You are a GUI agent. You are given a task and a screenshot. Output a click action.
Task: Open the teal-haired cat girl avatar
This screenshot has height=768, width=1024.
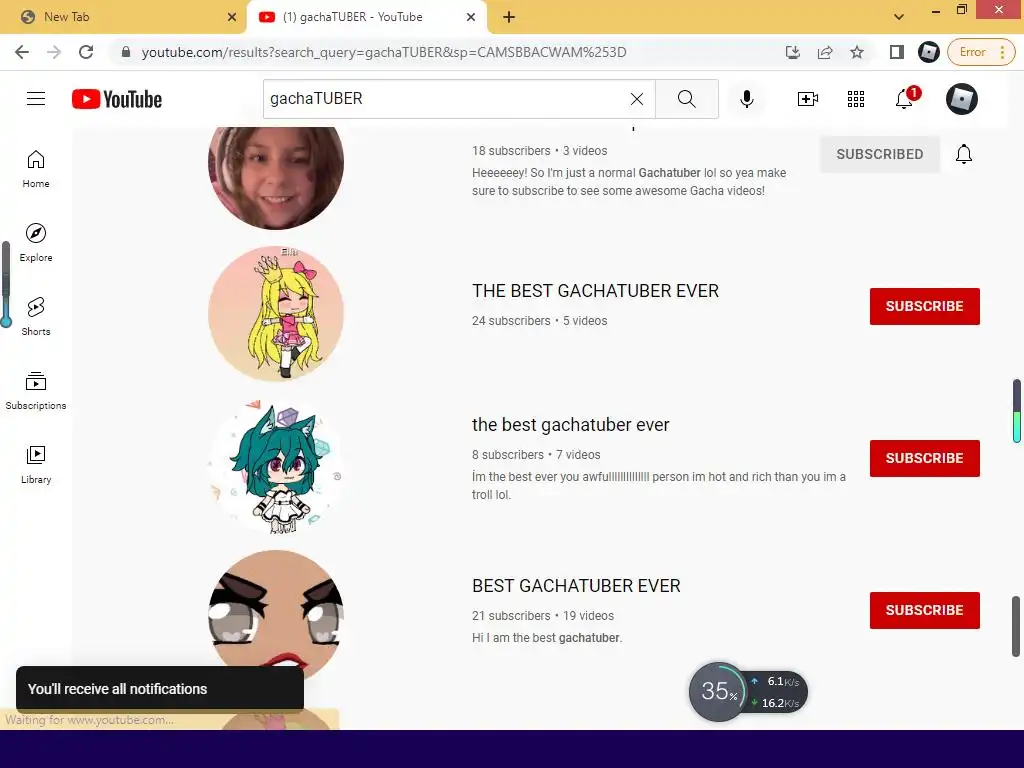coord(276,467)
